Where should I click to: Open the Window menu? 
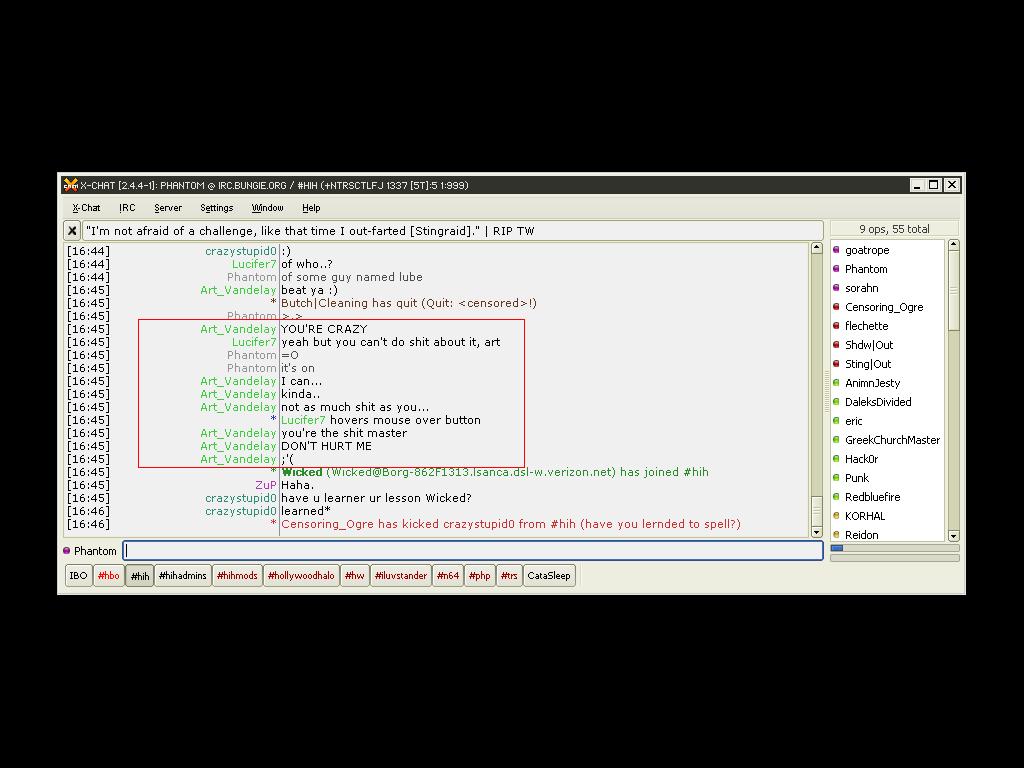point(267,208)
